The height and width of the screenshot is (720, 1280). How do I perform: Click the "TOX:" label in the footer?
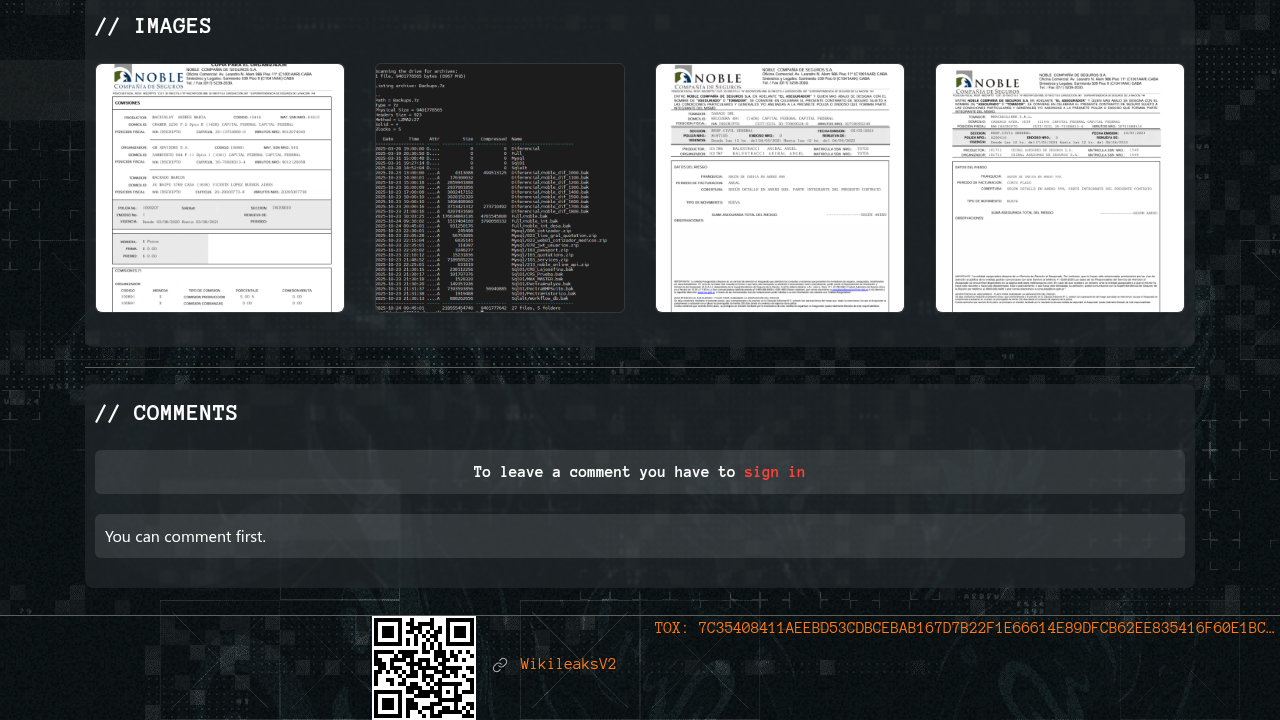pyautogui.click(x=672, y=628)
